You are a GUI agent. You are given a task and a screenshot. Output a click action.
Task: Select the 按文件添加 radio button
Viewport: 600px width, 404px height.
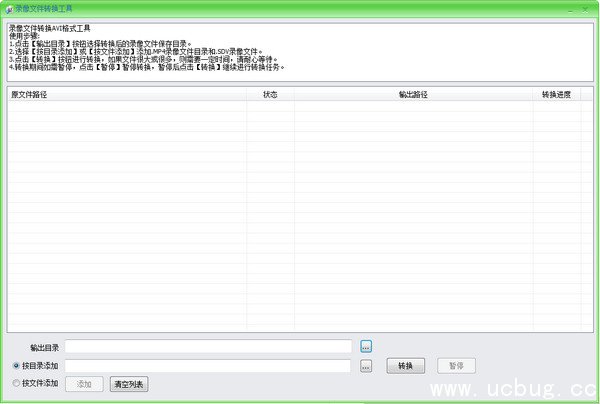pyautogui.click(x=14, y=383)
